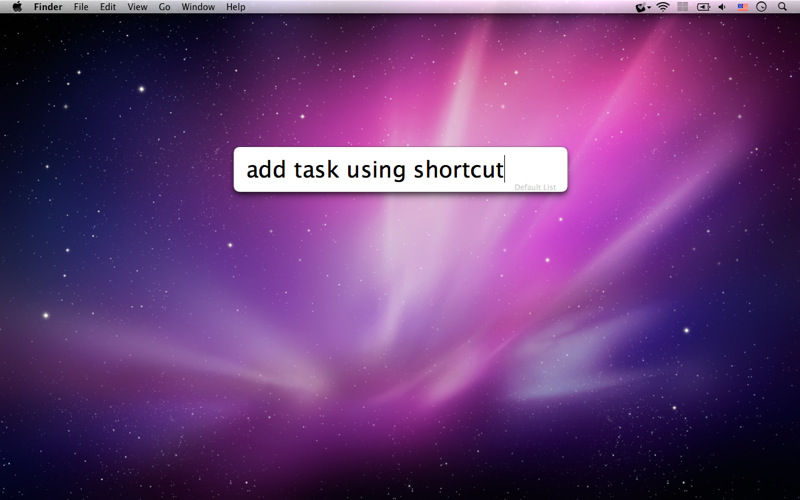Open the US flag input menu
Viewport: 800px width, 500px height.
[743, 7]
